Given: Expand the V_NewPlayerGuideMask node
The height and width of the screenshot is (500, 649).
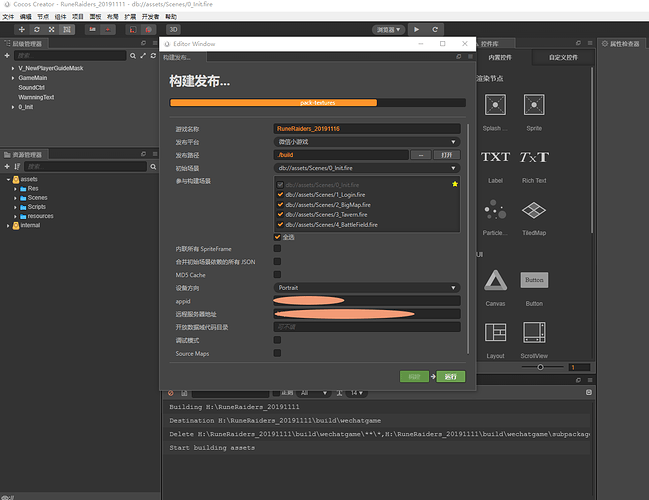Looking at the screenshot, I should (x=13, y=68).
